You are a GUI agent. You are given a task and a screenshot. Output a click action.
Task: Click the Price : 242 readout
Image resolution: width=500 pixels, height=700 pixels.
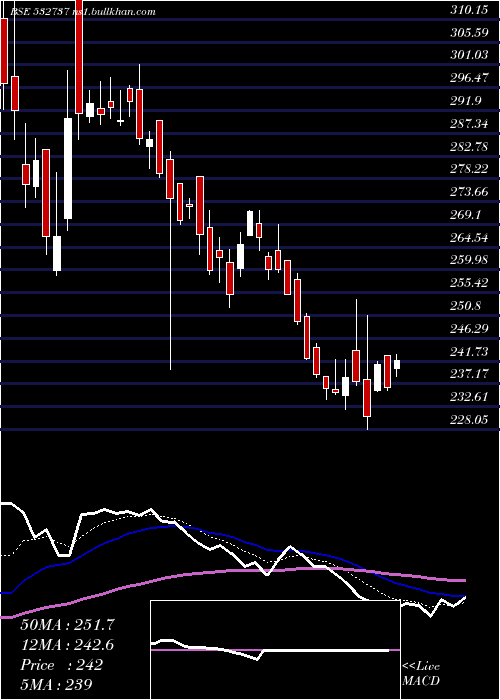coord(62,665)
